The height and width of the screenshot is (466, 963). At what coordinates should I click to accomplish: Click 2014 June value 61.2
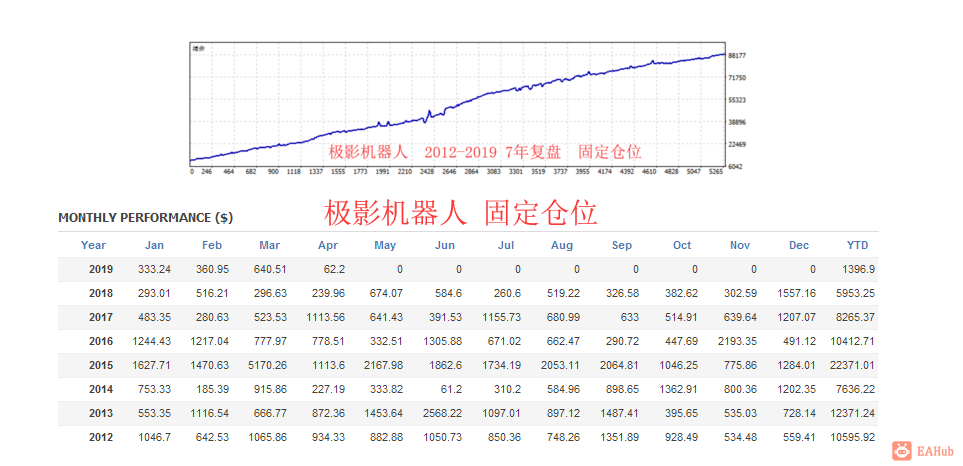[450, 389]
